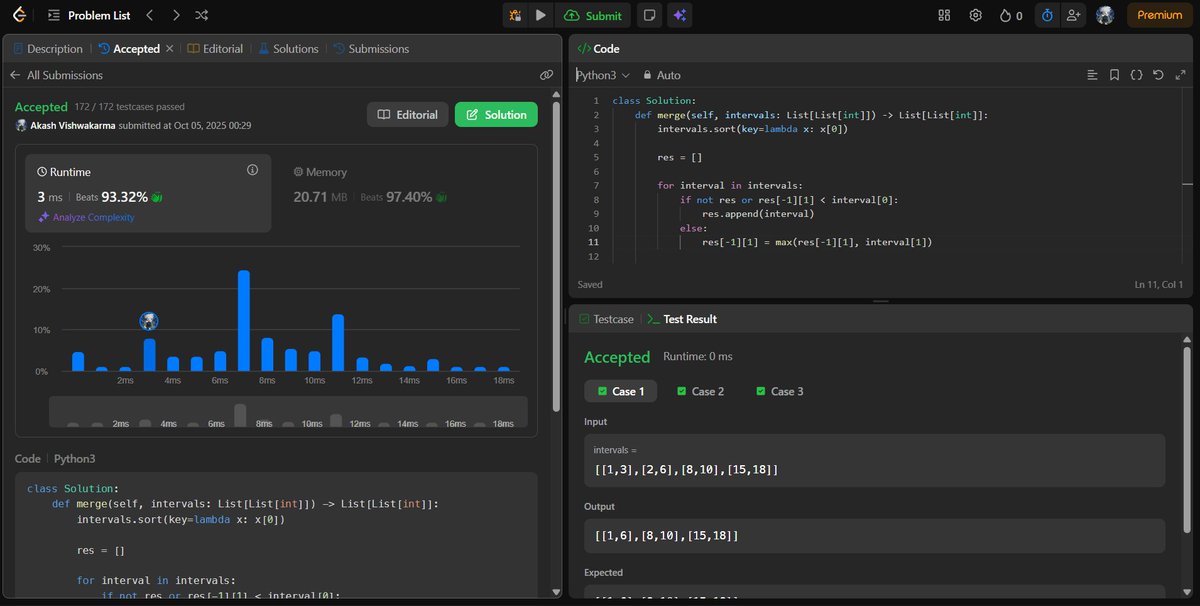Click the bookmark icon in editor toolbar
The height and width of the screenshot is (606, 1200).
coord(1114,75)
